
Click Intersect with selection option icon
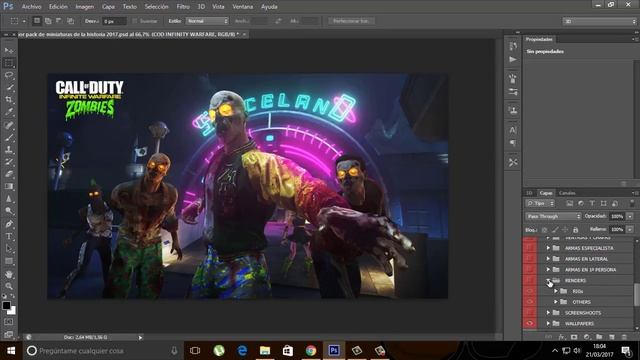click(x=71, y=21)
